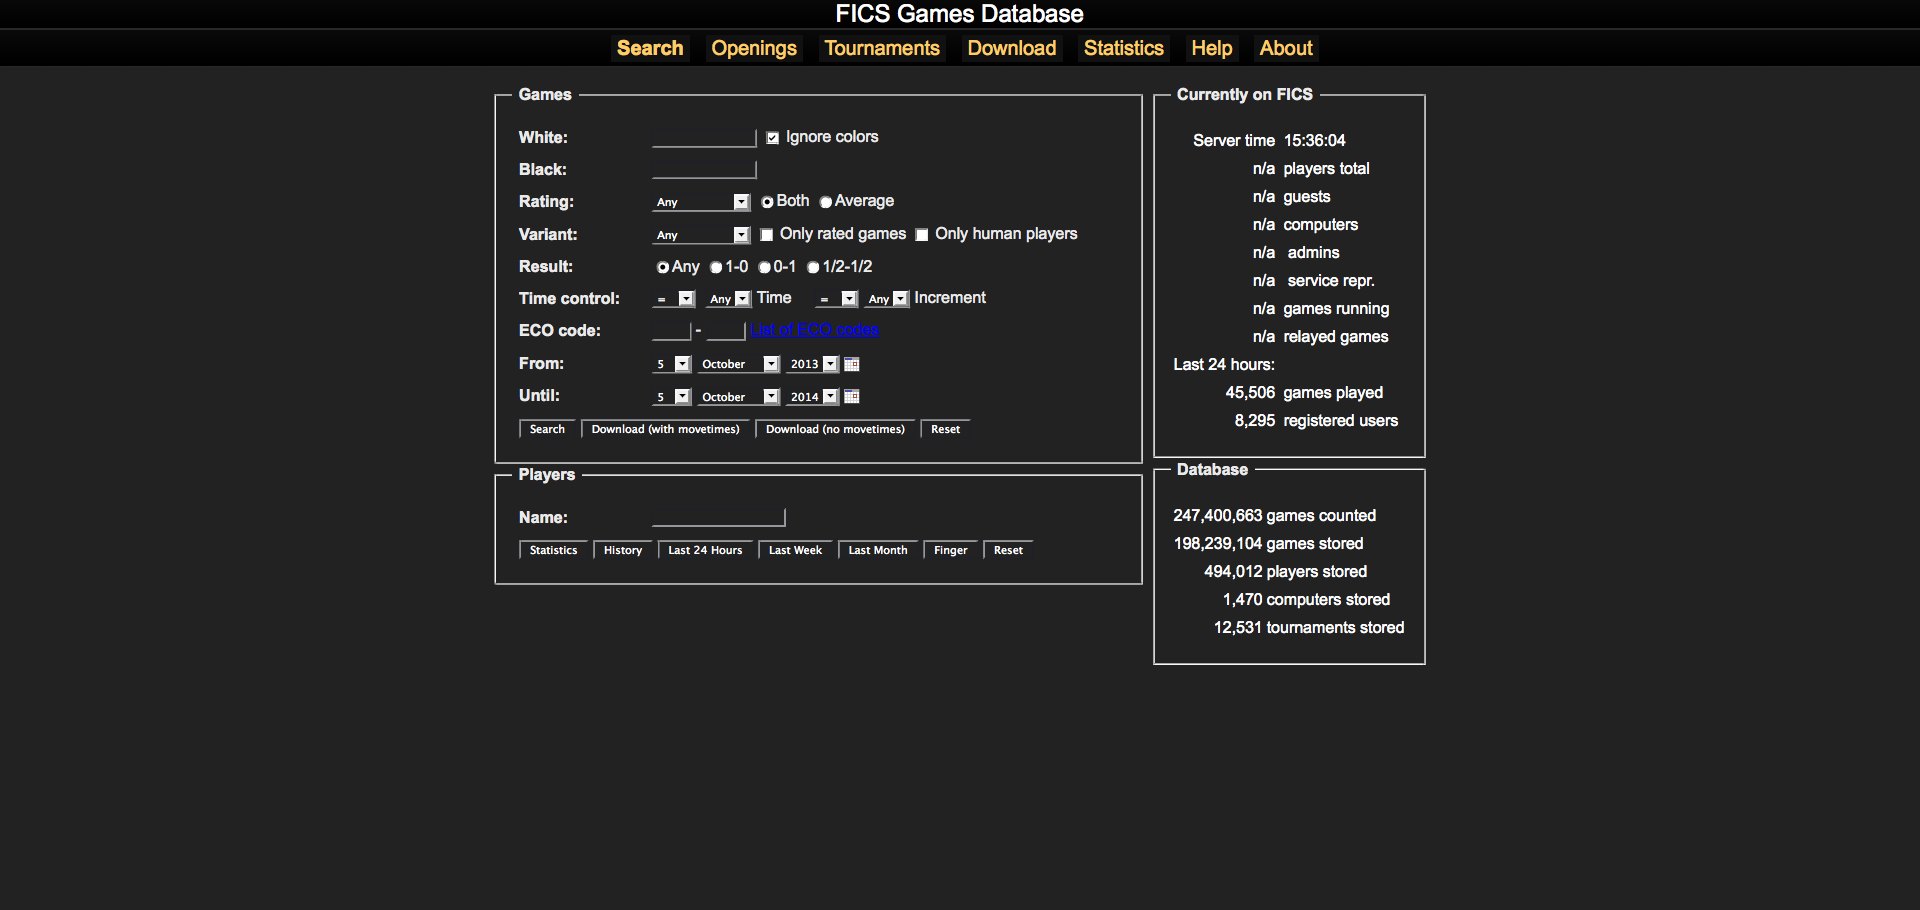This screenshot has width=1920, height=910.
Task: Go to the Statistics page
Action: (x=1122, y=47)
